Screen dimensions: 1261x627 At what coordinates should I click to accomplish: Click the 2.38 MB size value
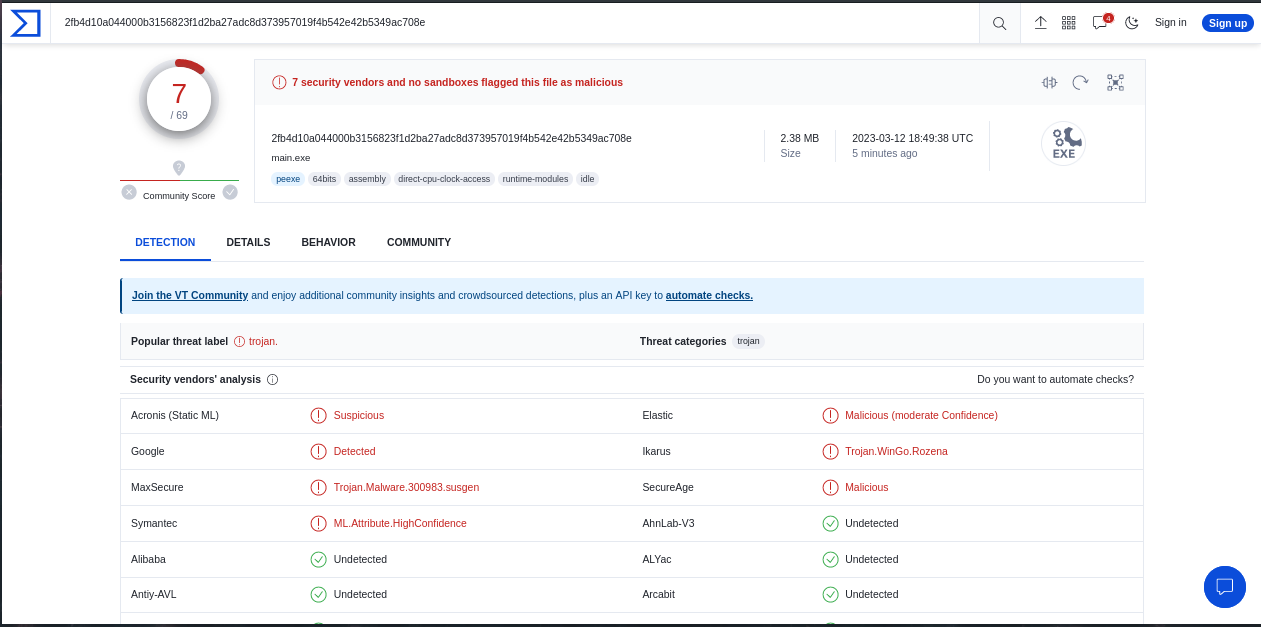(799, 138)
